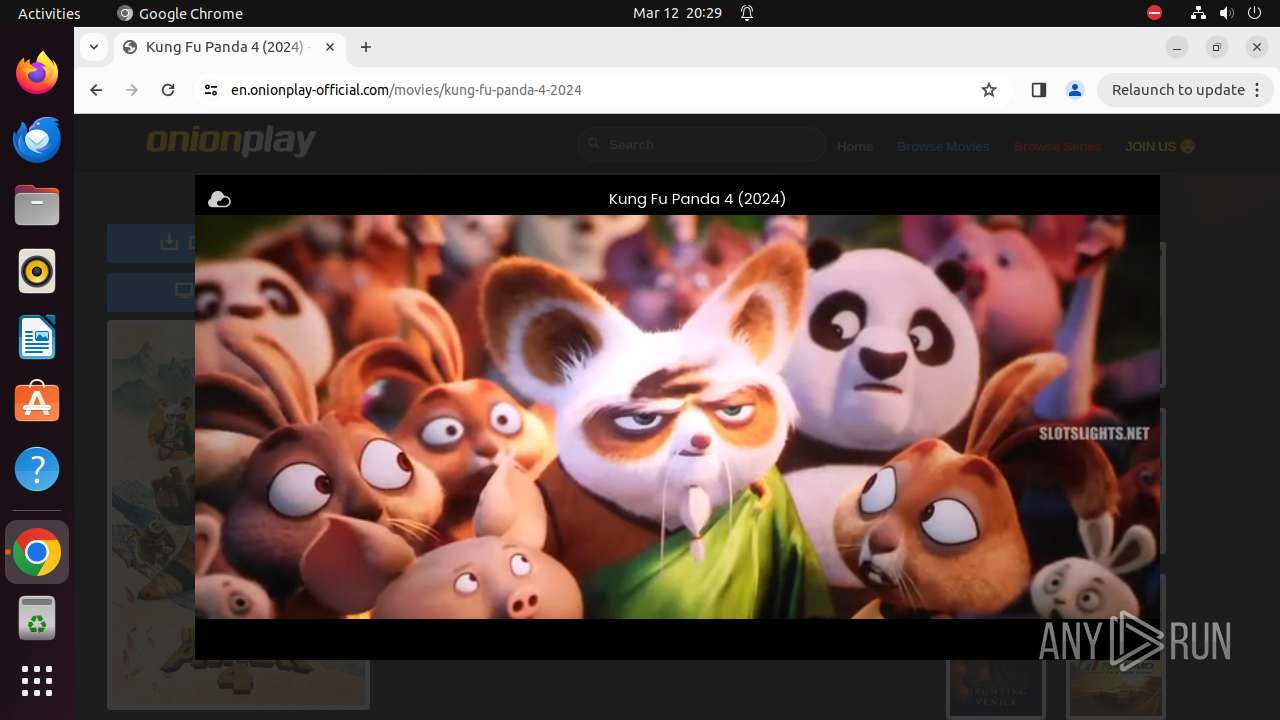This screenshot has height=720, width=1280.
Task: Expand the tab search dropdown
Action: point(93,47)
